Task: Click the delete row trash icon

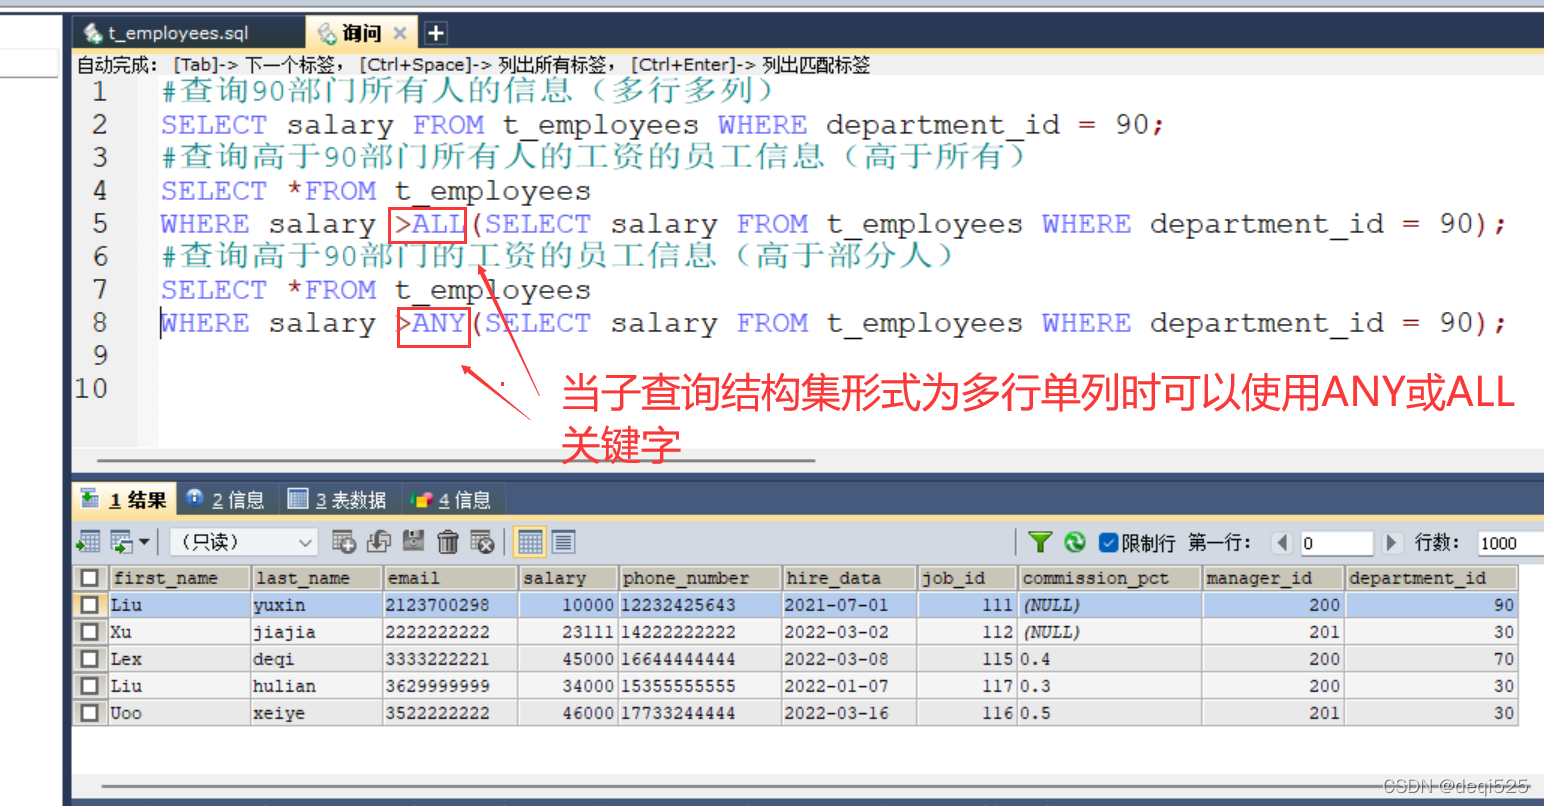Action: (x=448, y=542)
